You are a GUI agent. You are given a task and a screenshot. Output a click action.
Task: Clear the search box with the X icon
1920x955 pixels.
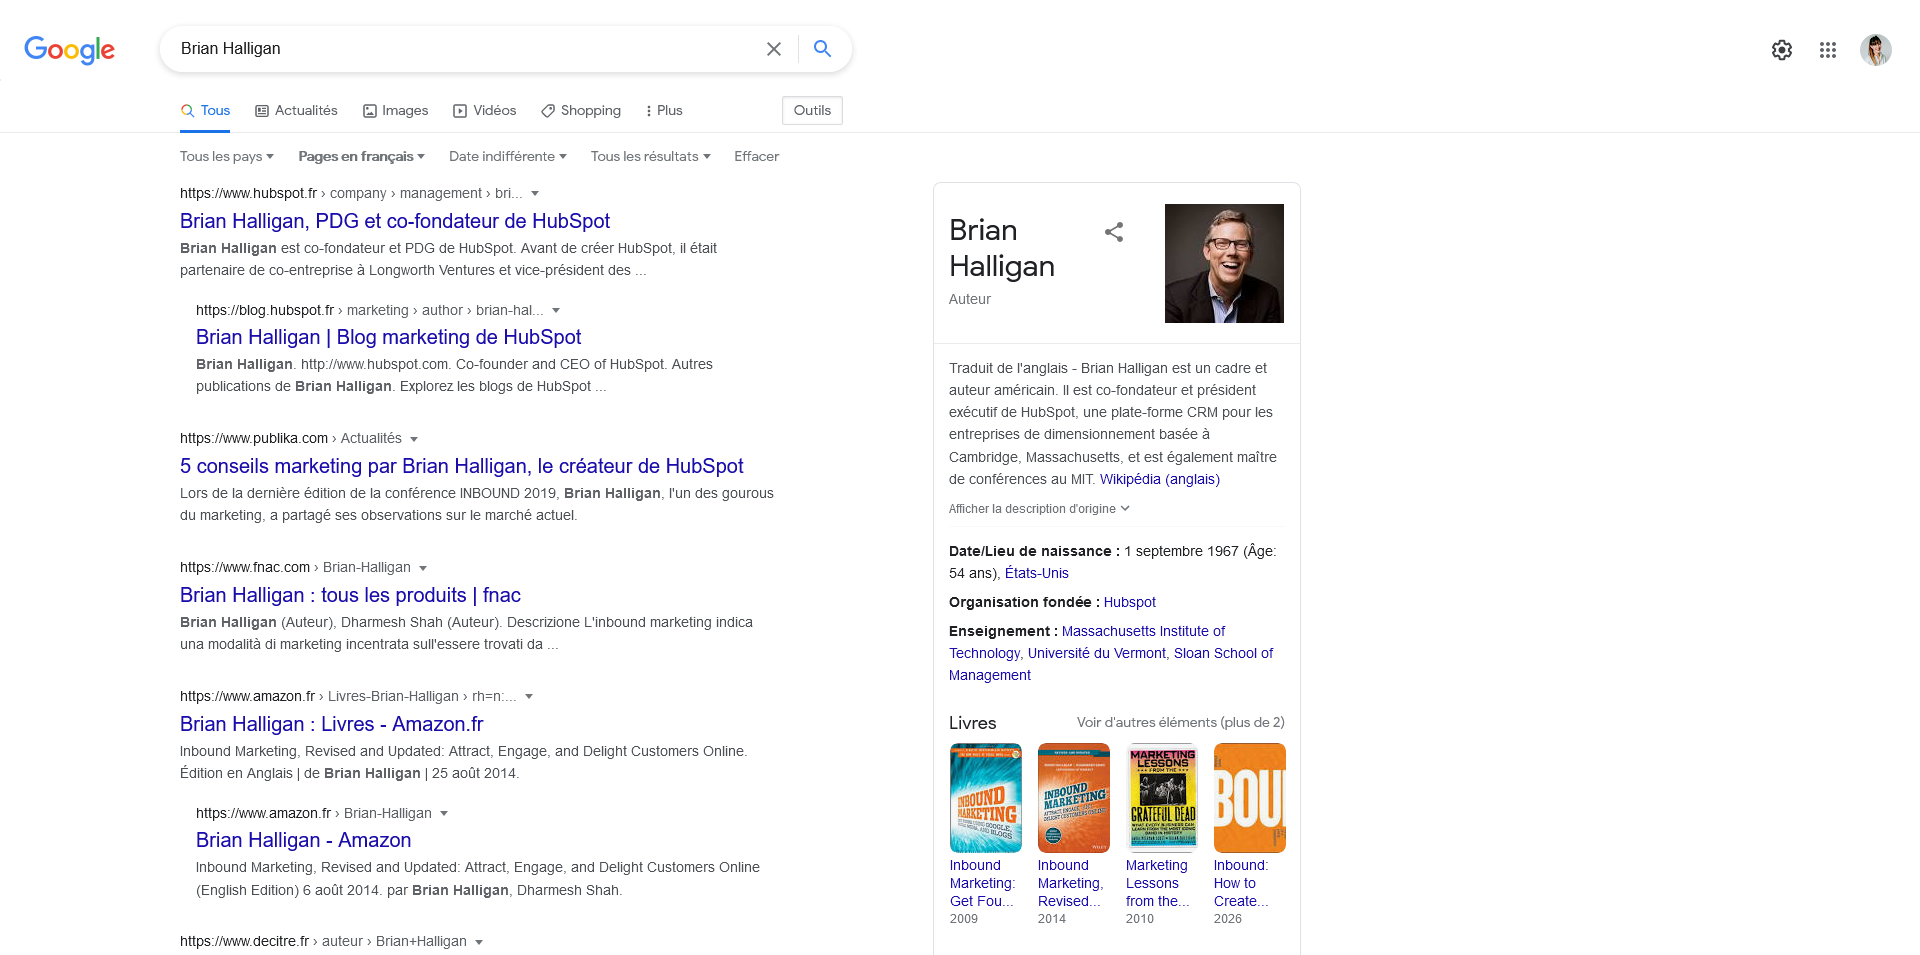[773, 49]
